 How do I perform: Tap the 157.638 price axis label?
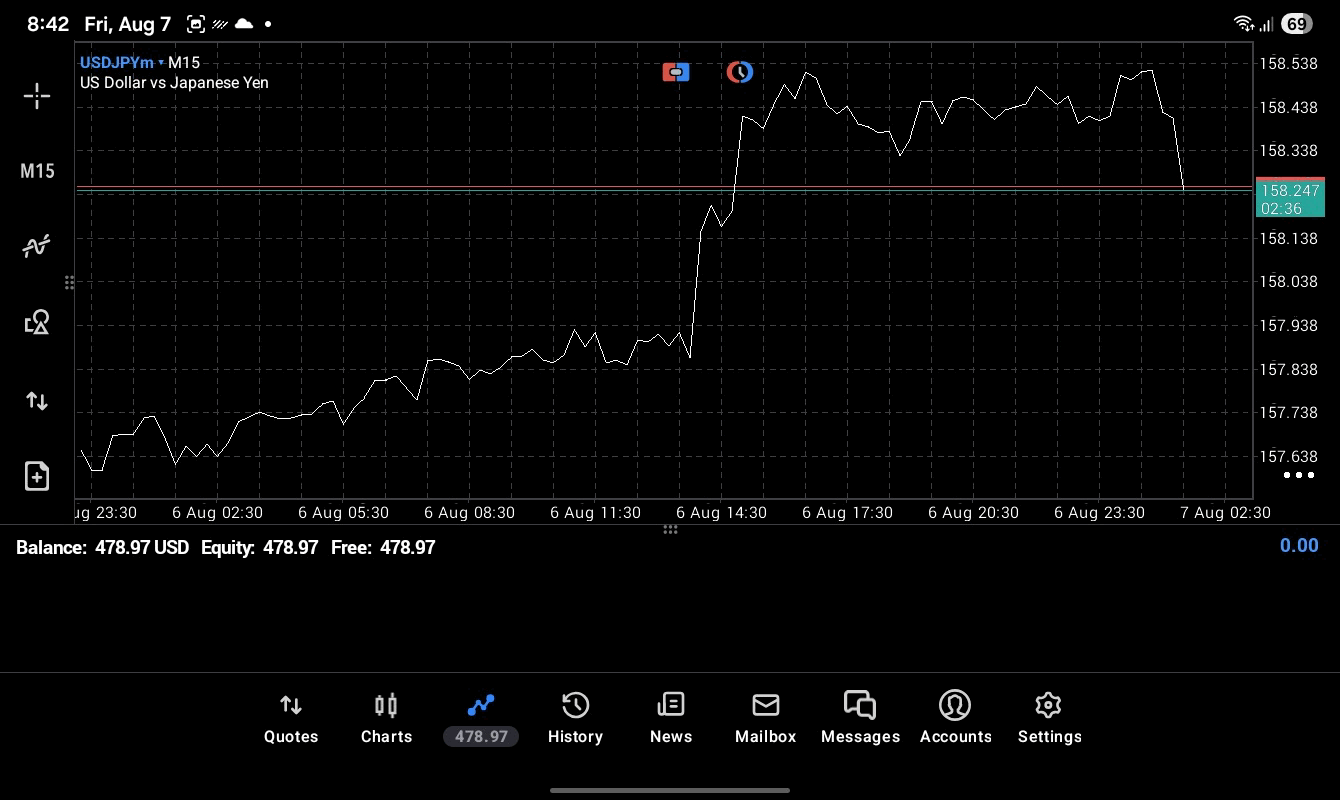[1288, 456]
